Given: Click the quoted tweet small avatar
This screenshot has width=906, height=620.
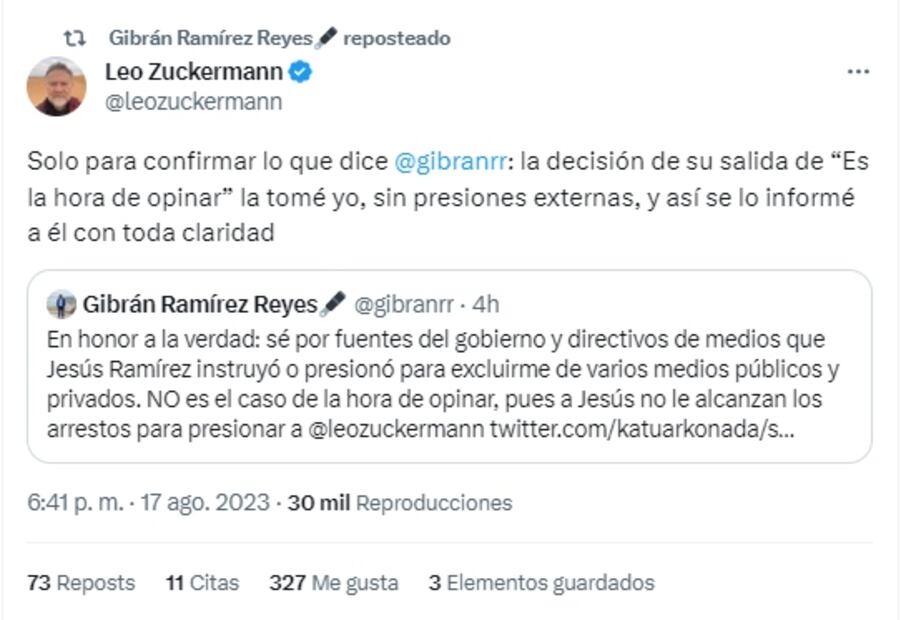Looking at the screenshot, I should [x=61, y=304].
